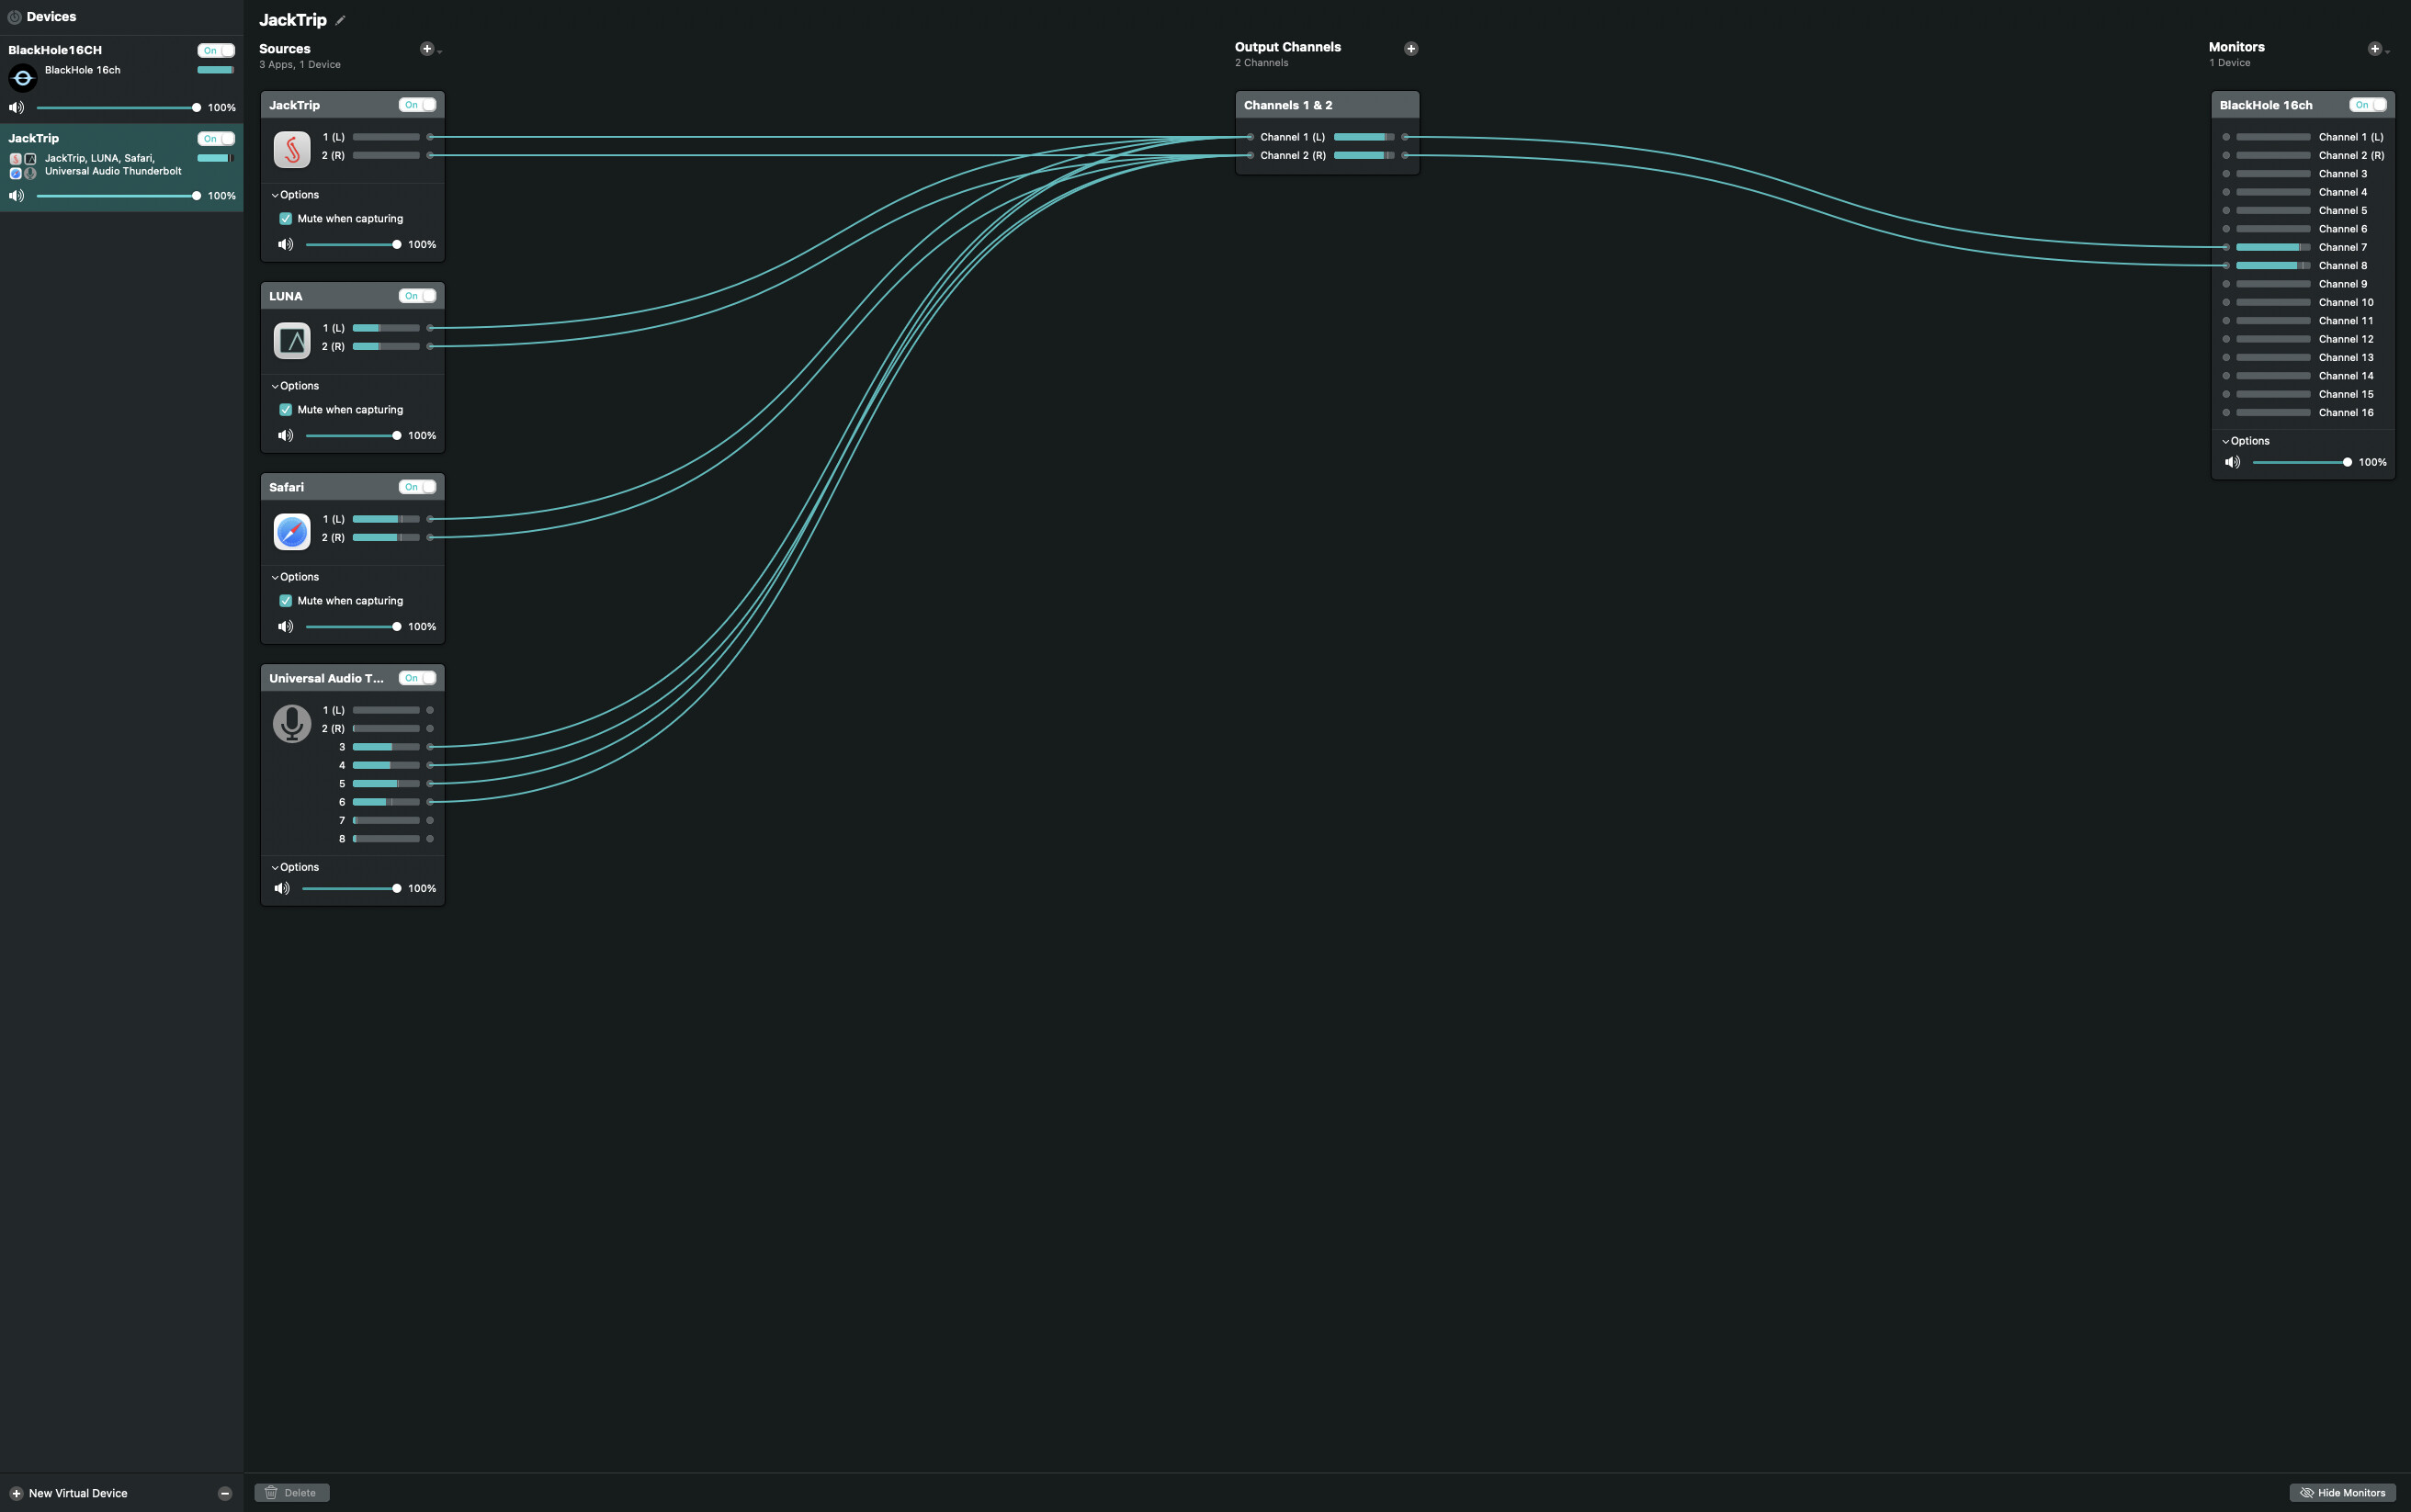Click the minus icon to remove a virtual device
The height and width of the screenshot is (1512, 2411).
(x=225, y=1493)
